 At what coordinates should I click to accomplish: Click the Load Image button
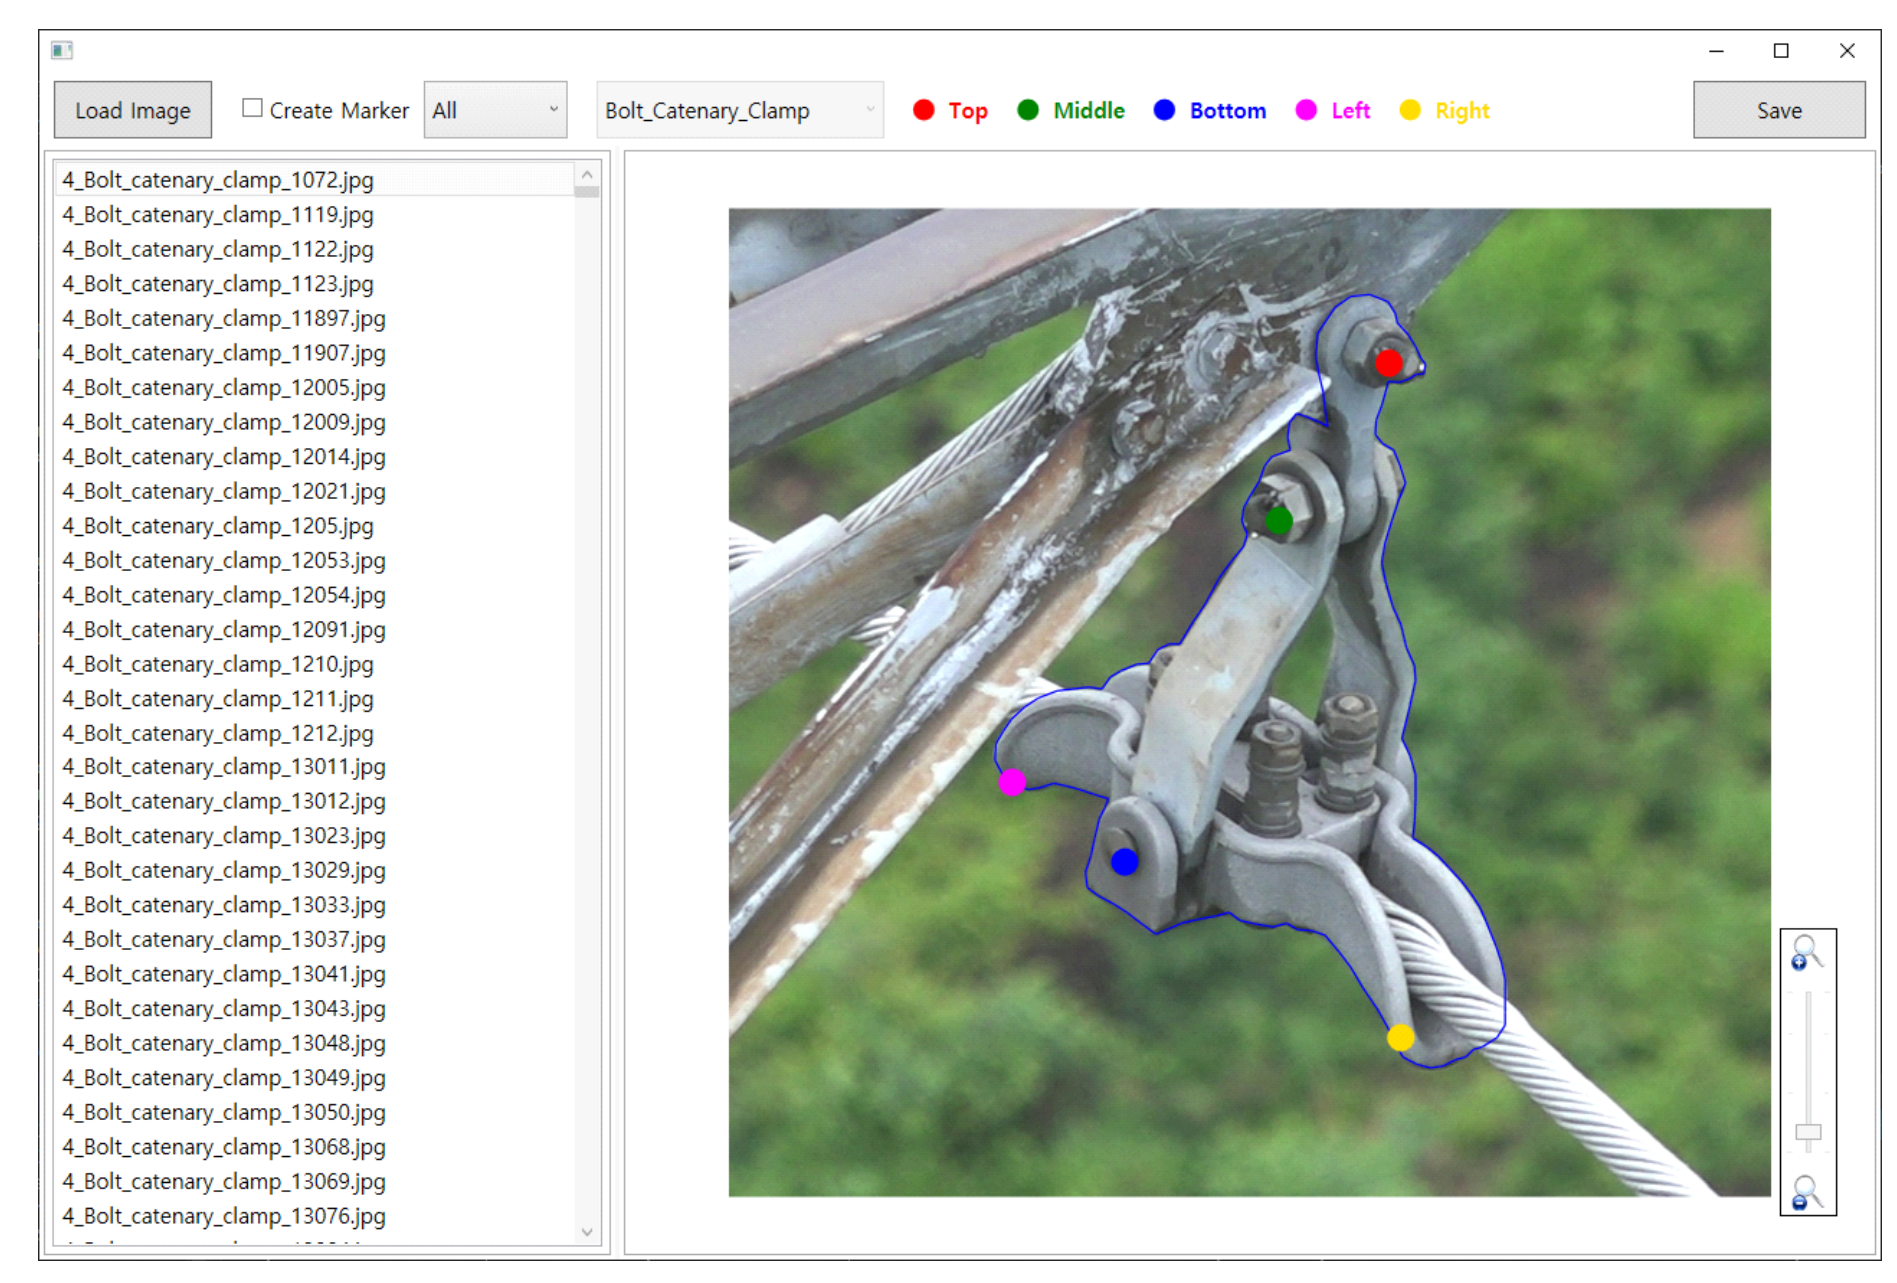pyautogui.click(x=133, y=110)
